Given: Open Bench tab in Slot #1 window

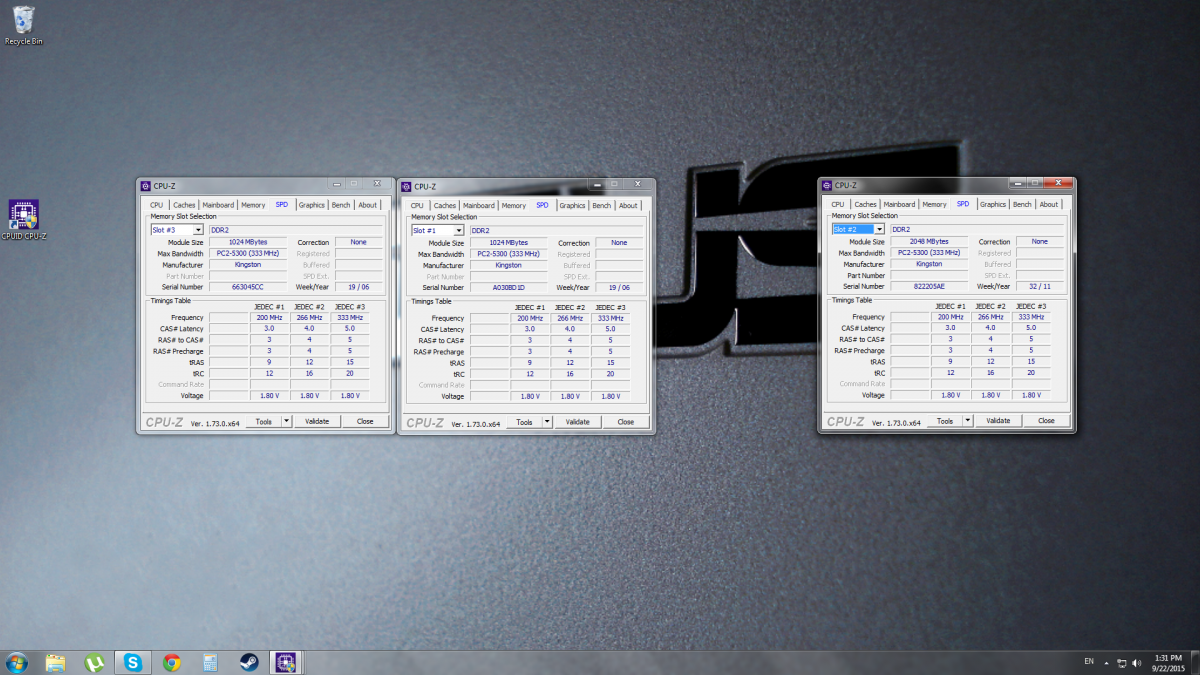Looking at the screenshot, I should coord(602,206).
